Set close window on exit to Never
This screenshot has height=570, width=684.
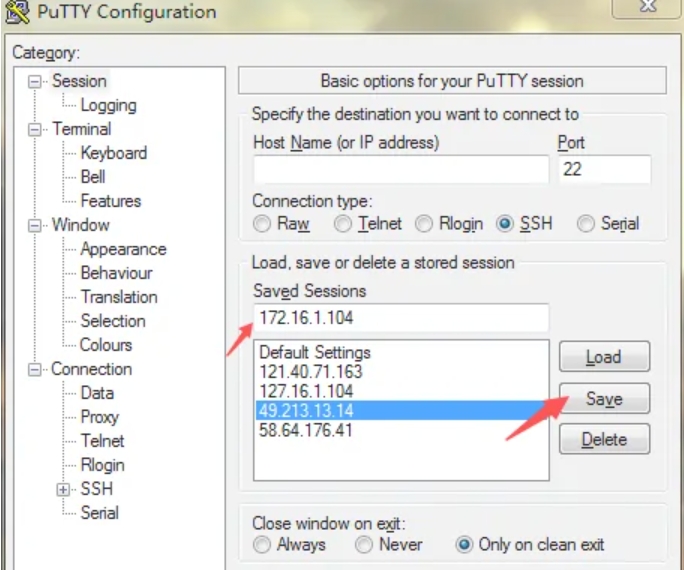[389, 545]
